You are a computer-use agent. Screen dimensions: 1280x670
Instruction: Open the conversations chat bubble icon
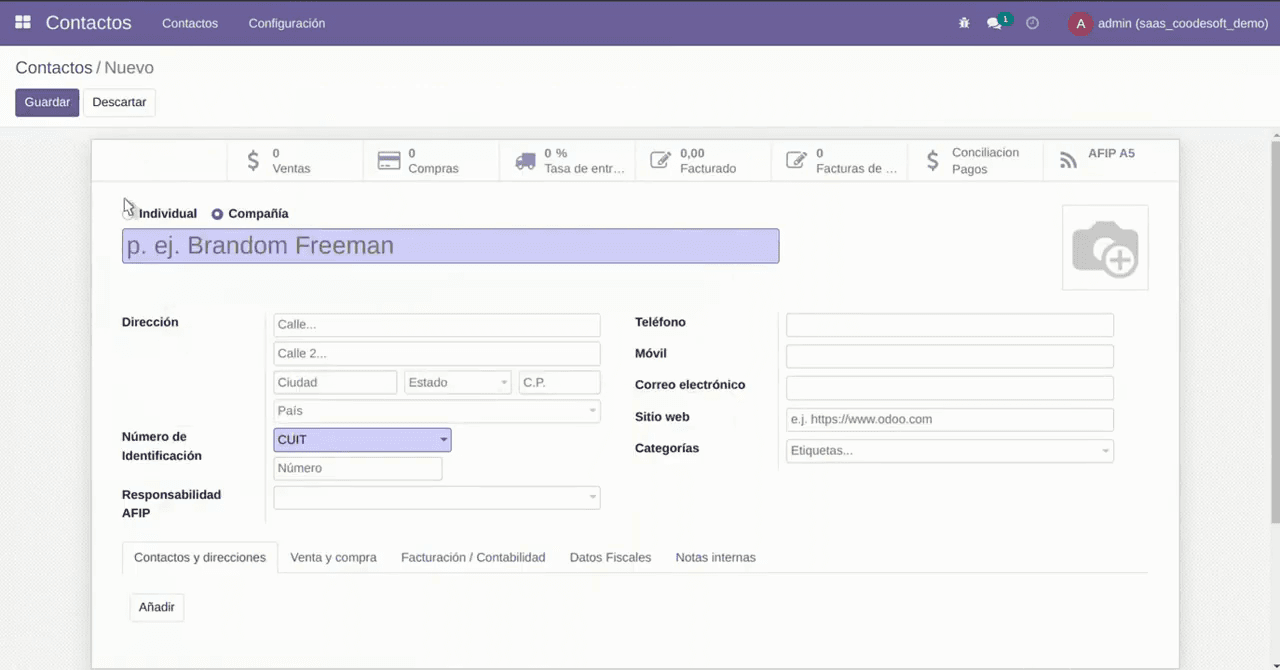[x=994, y=23]
